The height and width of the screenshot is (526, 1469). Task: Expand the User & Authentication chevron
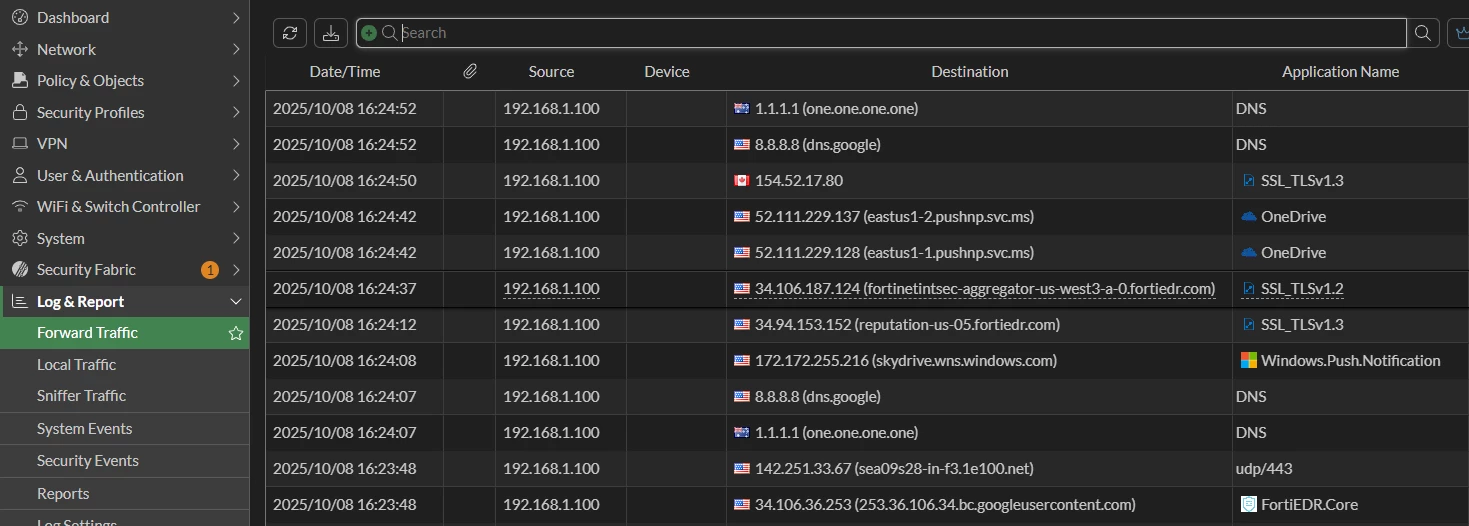[236, 175]
